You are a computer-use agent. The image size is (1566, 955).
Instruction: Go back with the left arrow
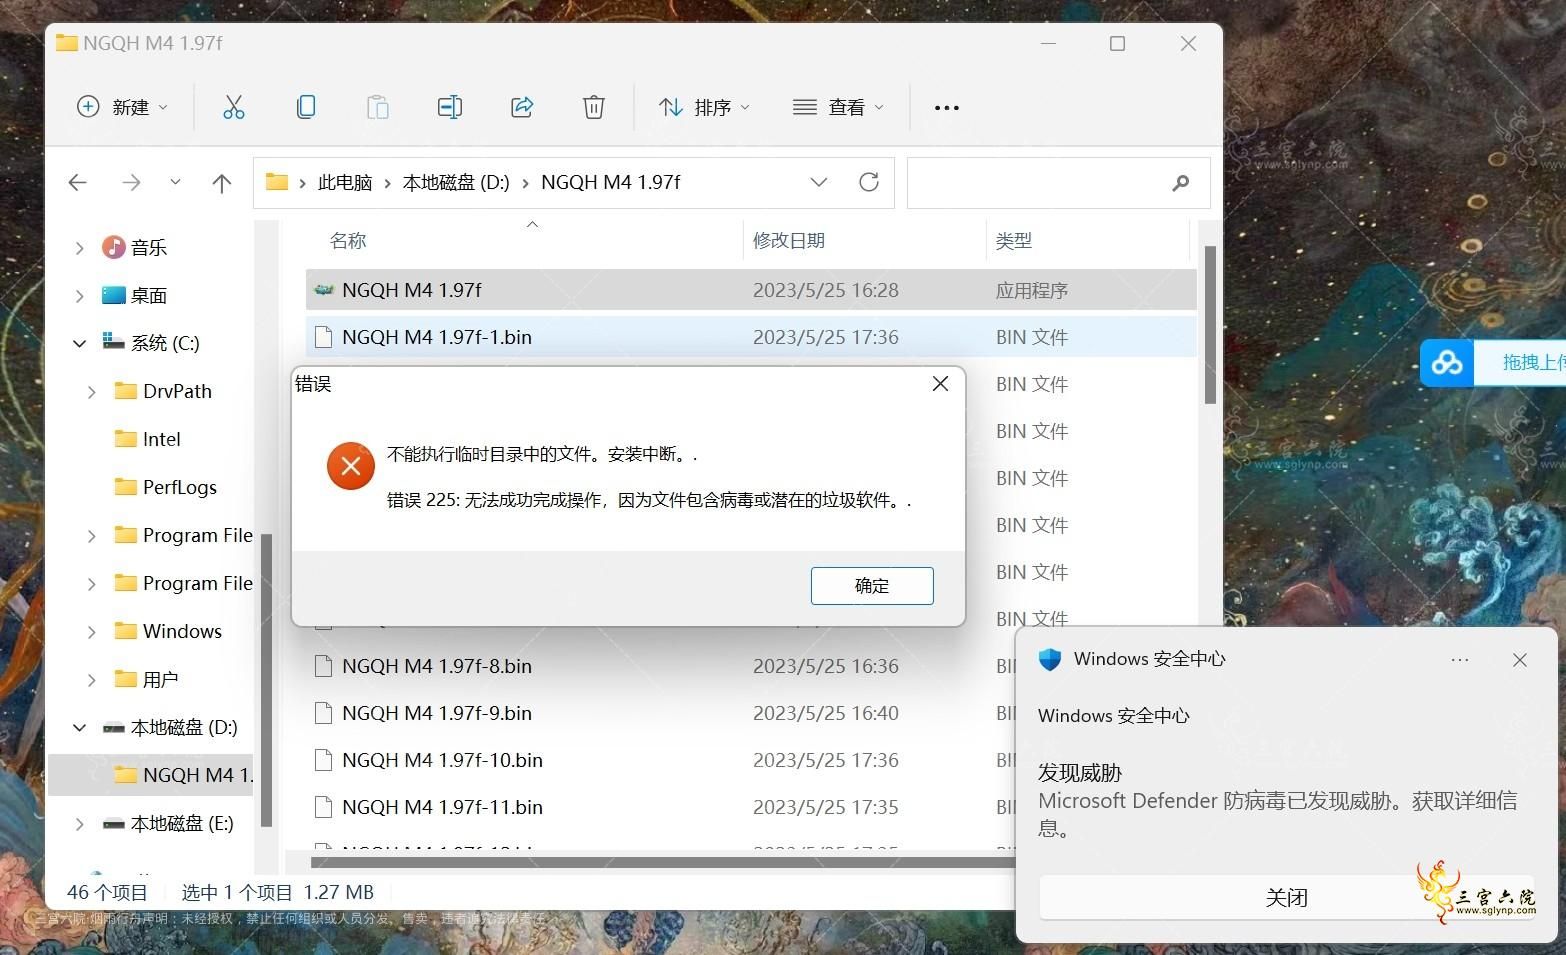click(78, 182)
